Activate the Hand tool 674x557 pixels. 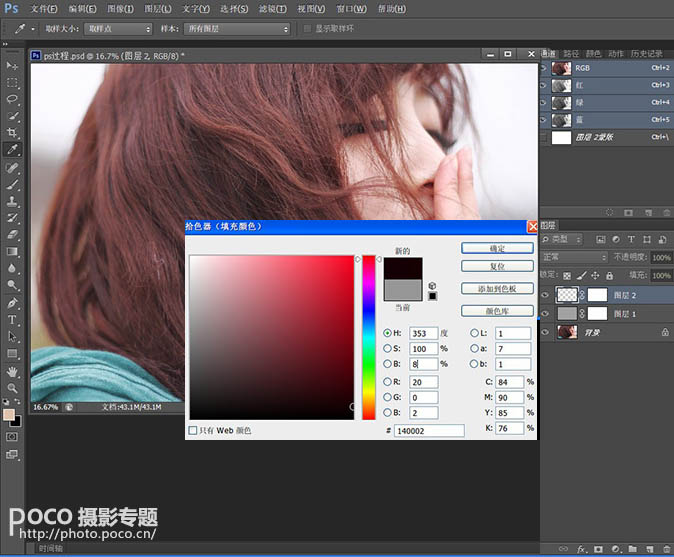[13, 371]
